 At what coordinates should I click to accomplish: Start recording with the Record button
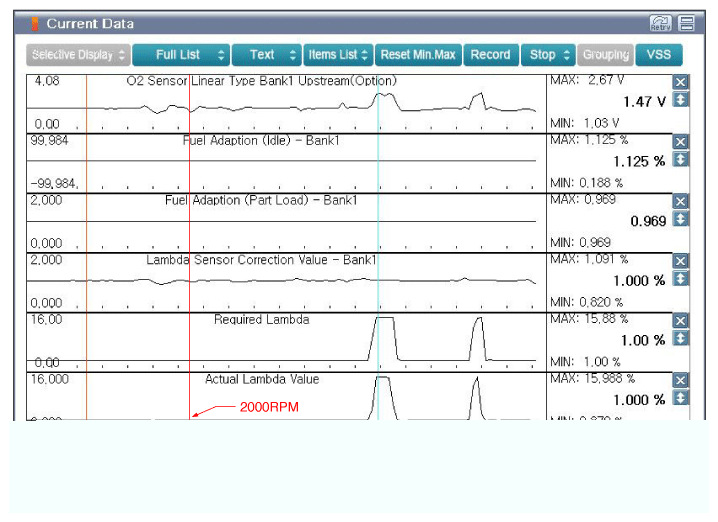pyautogui.click(x=490, y=55)
